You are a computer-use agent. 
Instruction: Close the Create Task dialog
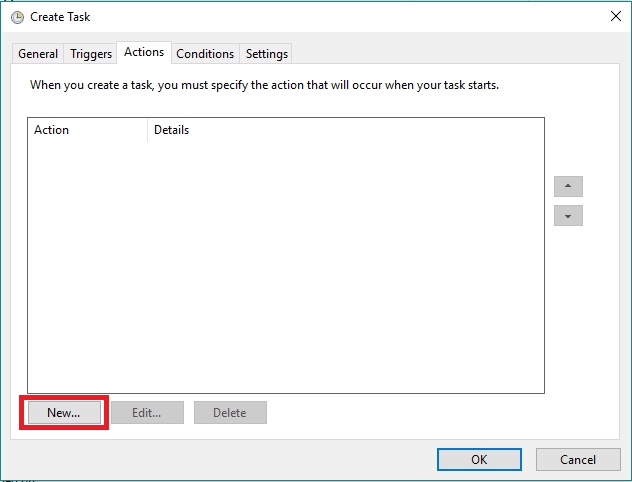point(614,17)
